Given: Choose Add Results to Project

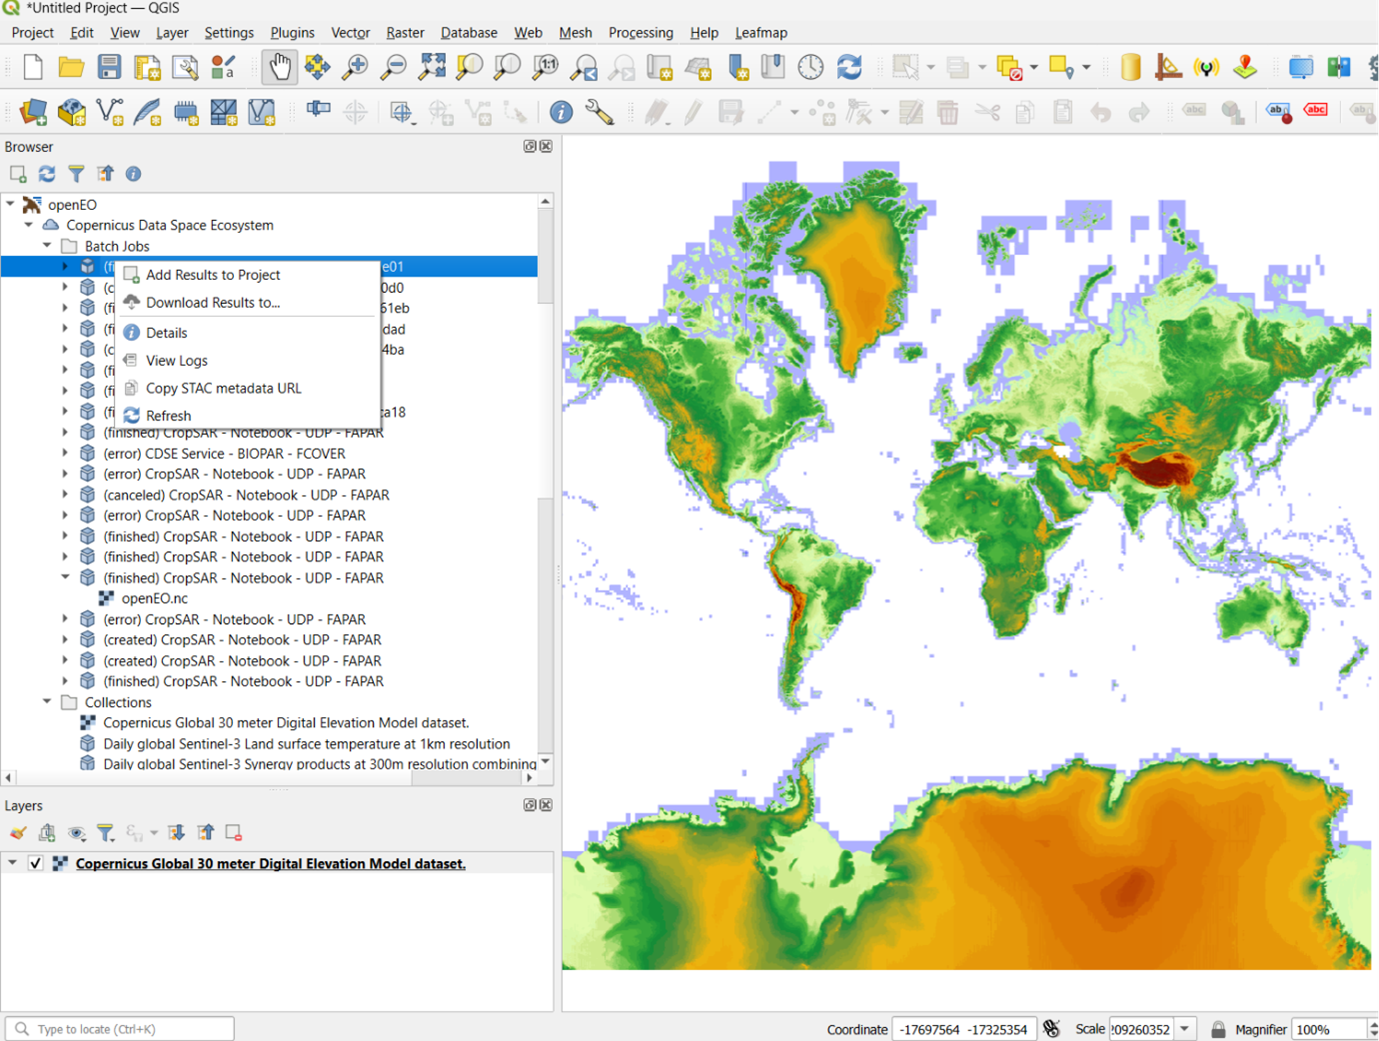Looking at the screenshot, I should [x=214, y=274].
